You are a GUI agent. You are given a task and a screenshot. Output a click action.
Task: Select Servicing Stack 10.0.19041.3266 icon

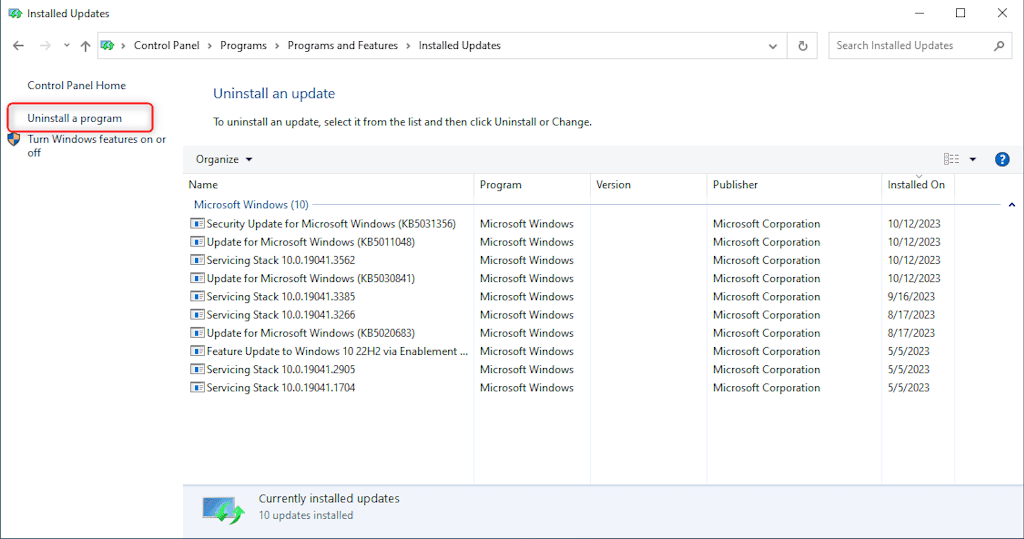197,316
